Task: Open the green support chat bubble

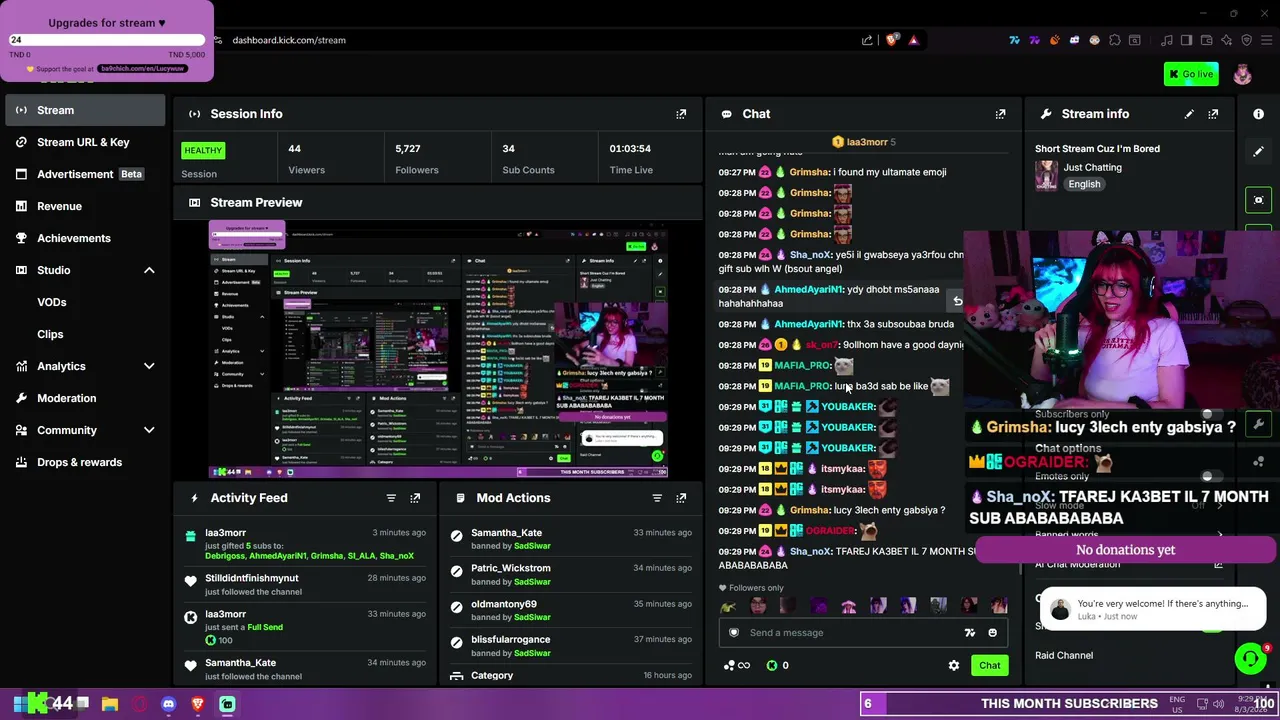Action: pyautogui.click(x=1250, y=658)
